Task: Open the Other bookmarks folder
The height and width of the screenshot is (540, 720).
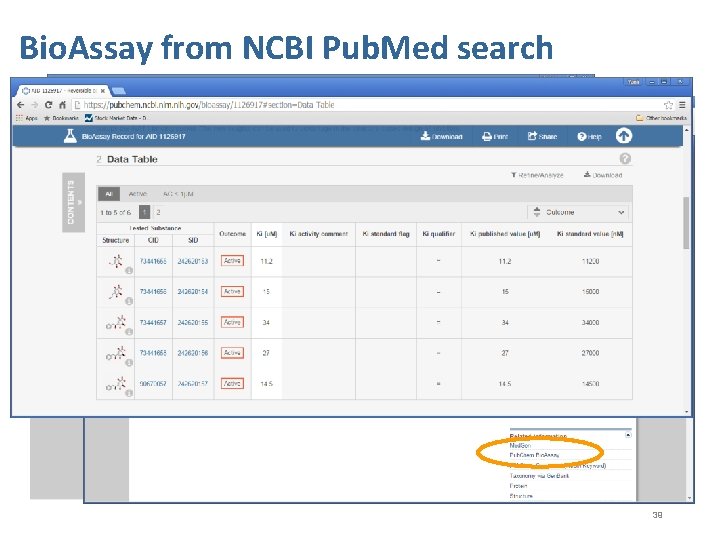Action: (661, 118)
